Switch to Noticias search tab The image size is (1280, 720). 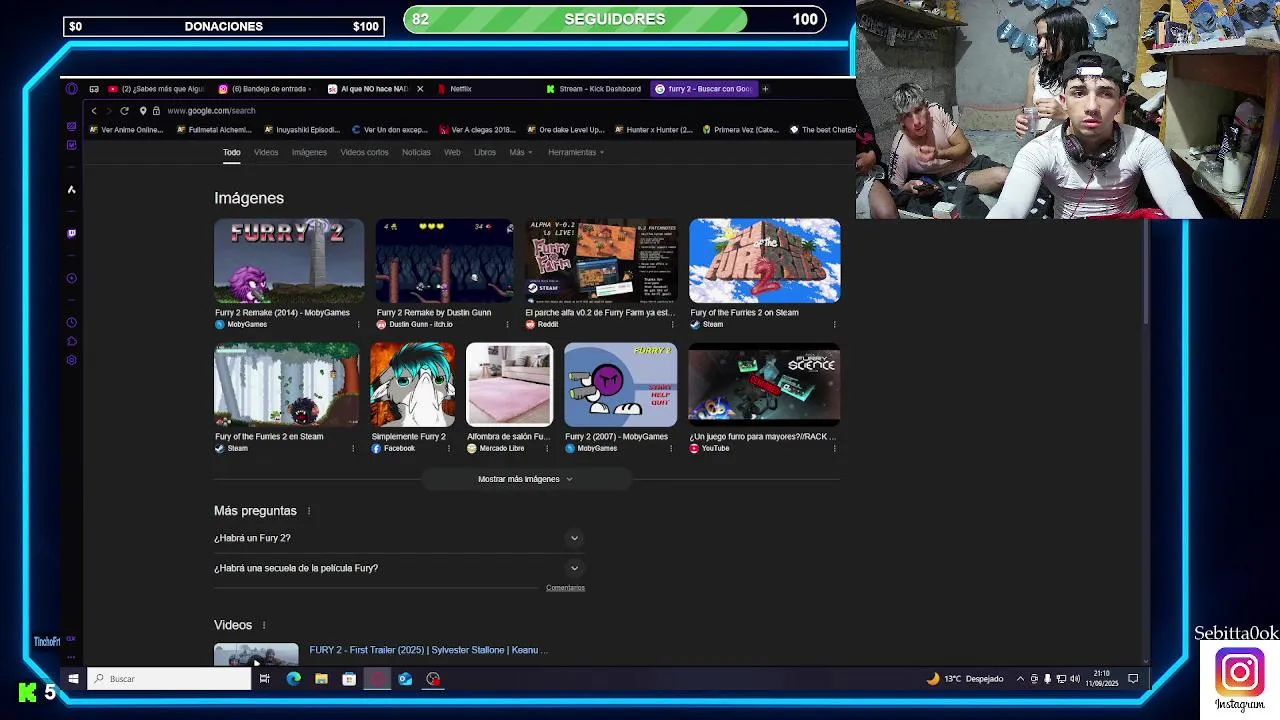(x=416, y=152)
